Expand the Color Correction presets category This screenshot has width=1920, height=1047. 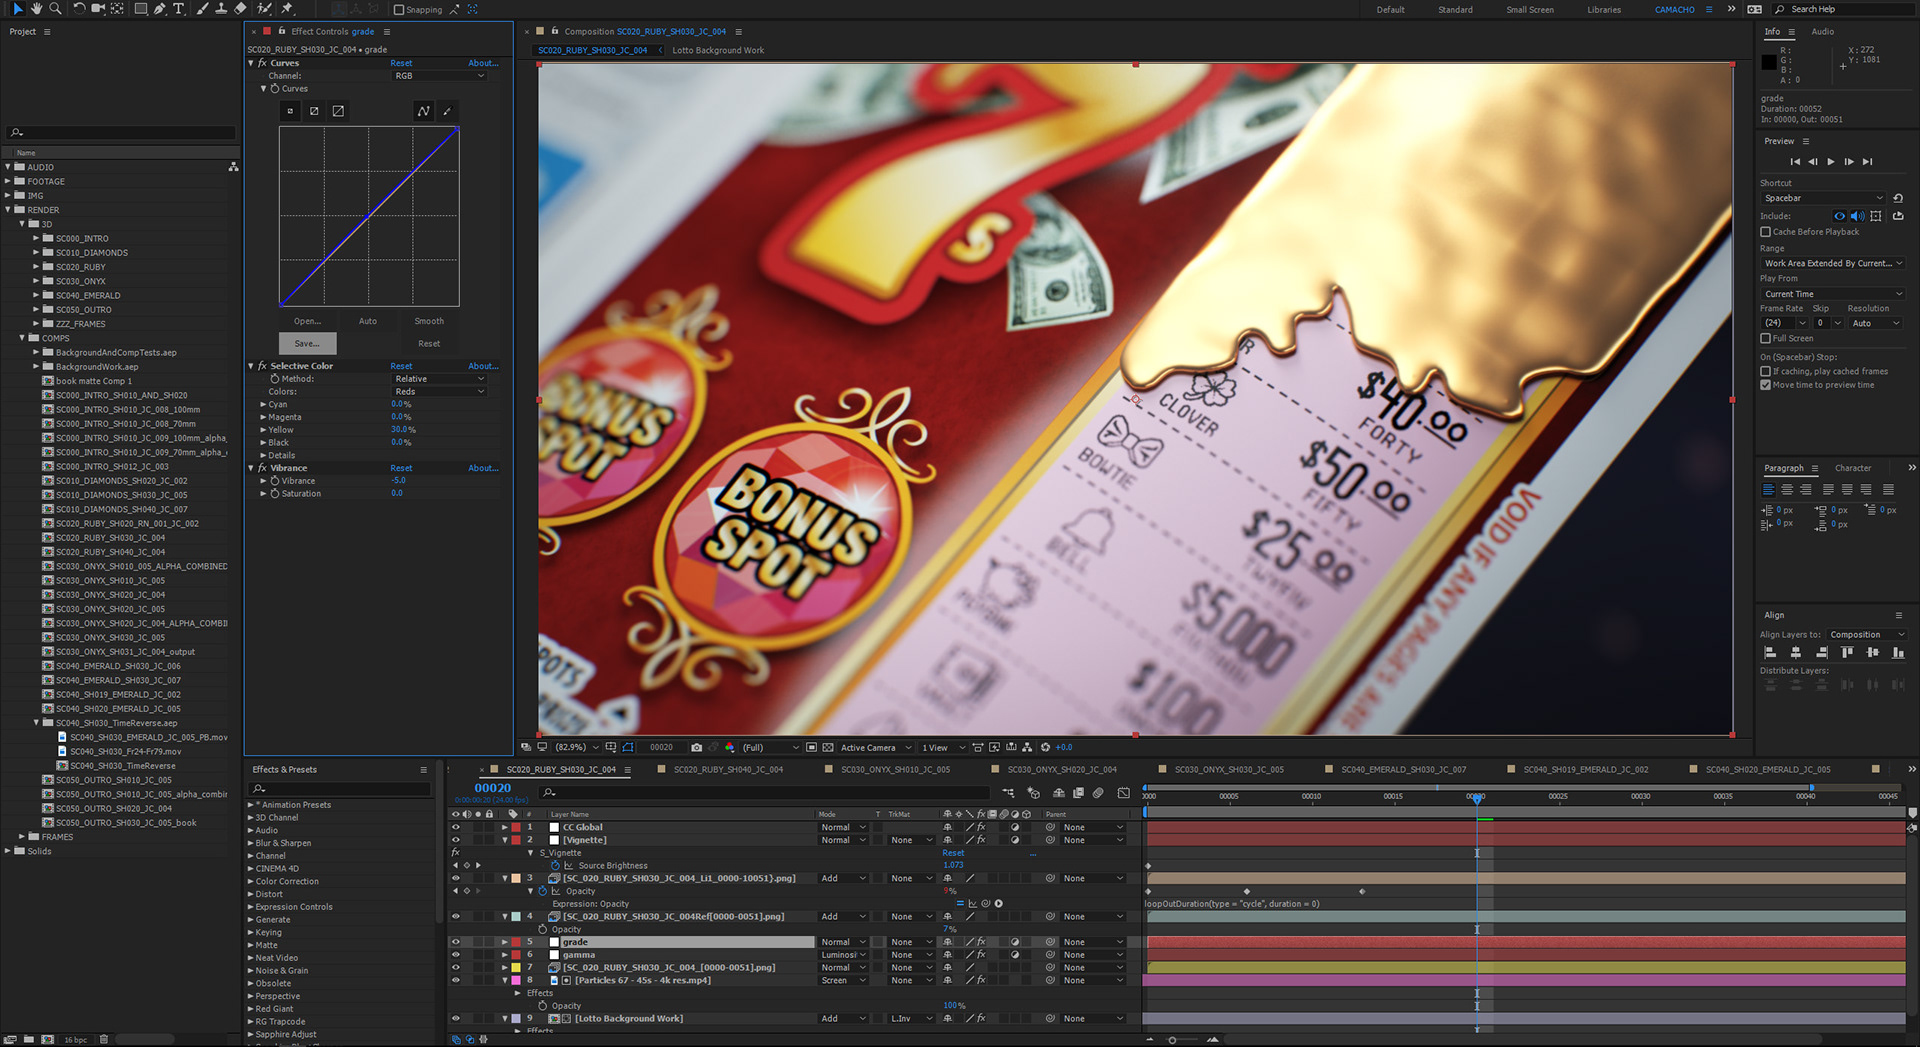[251, 881]
